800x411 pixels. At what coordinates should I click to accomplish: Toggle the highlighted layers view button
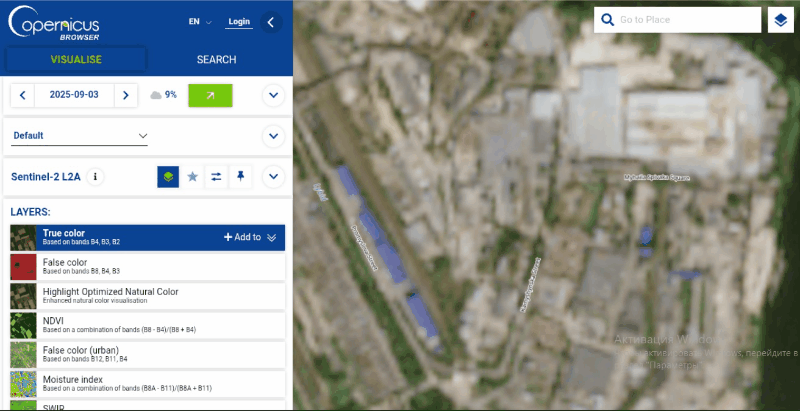(168, 177)
